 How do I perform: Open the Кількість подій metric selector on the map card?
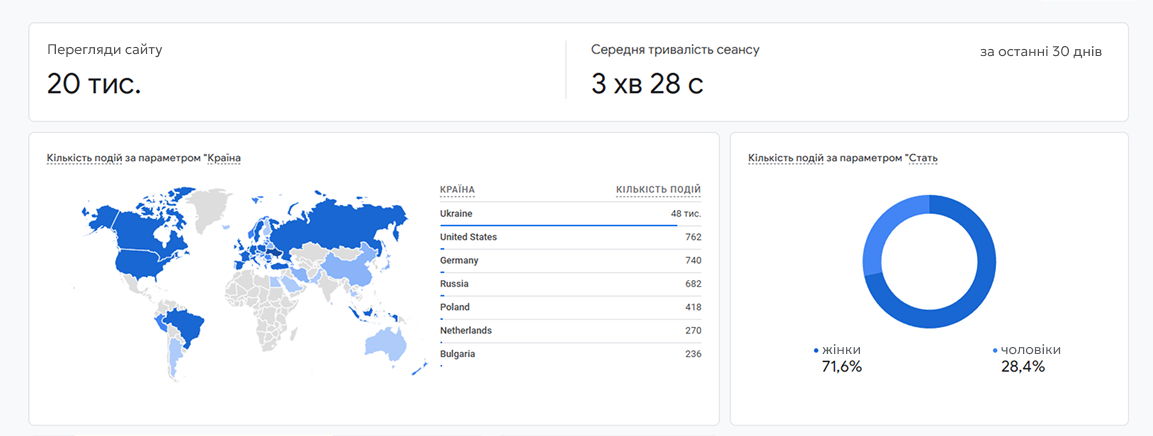coord(84,158)
